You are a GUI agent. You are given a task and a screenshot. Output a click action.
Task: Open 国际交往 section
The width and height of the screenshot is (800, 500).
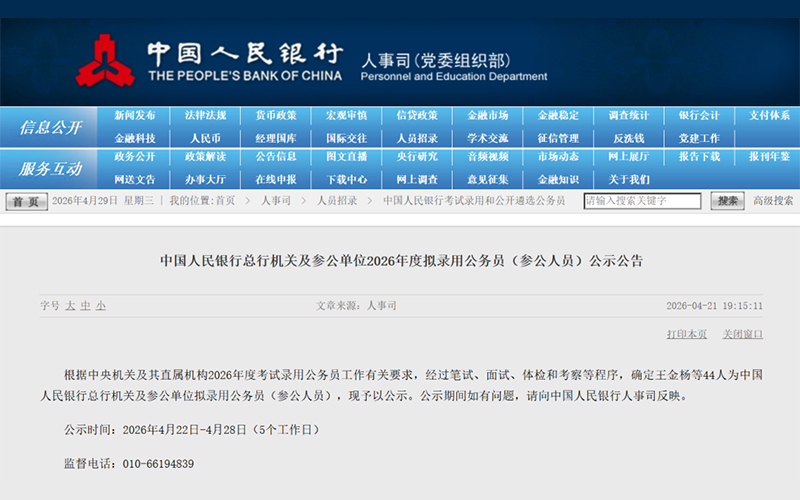tap(346, 139)
